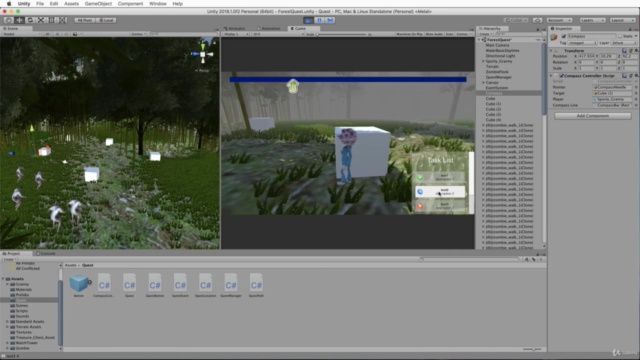This screenshot has height=360, width=640.
Task: Toggle Local/Global handle rotation button
Action: click(x=106, y=20)
